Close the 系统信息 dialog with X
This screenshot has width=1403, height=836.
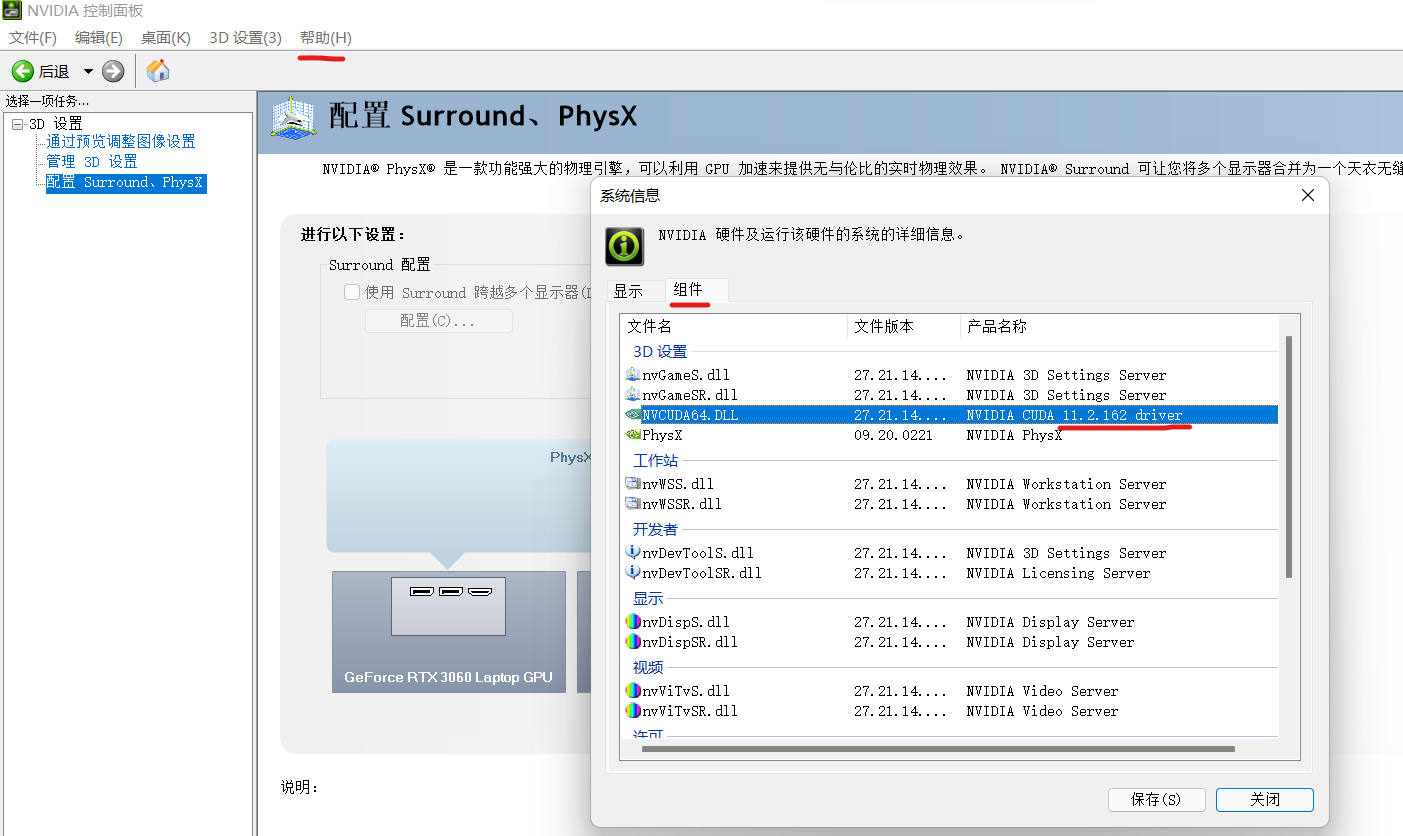click(x=1307, y=196)
